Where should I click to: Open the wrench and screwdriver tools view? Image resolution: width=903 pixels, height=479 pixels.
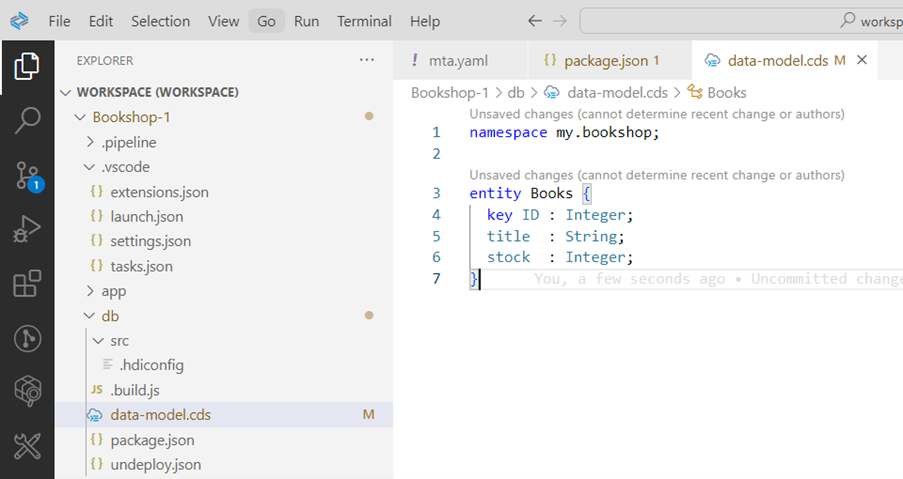pos(27,446)
